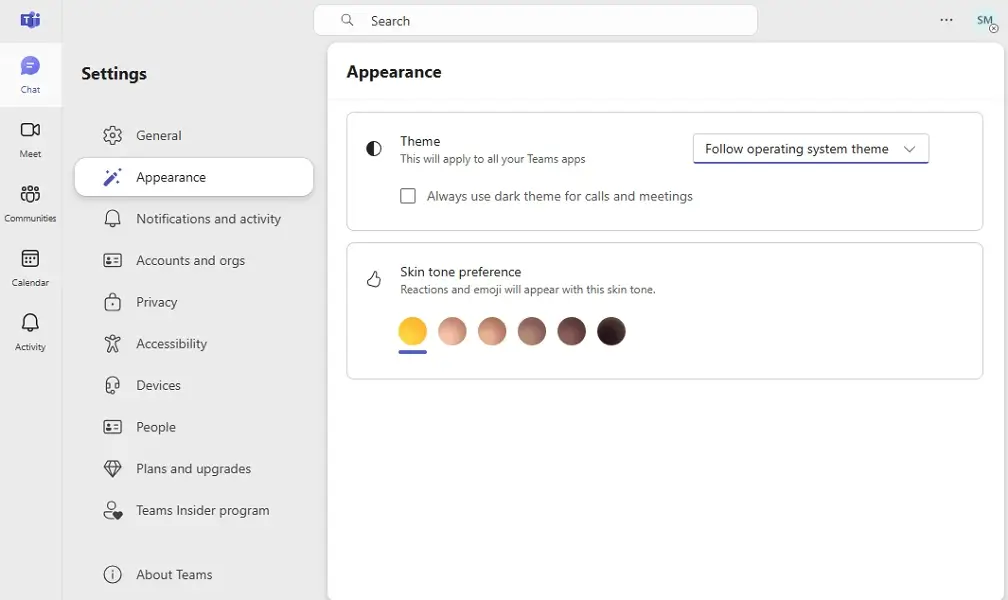Go to Notifications and activity settings

coord(194,219)
